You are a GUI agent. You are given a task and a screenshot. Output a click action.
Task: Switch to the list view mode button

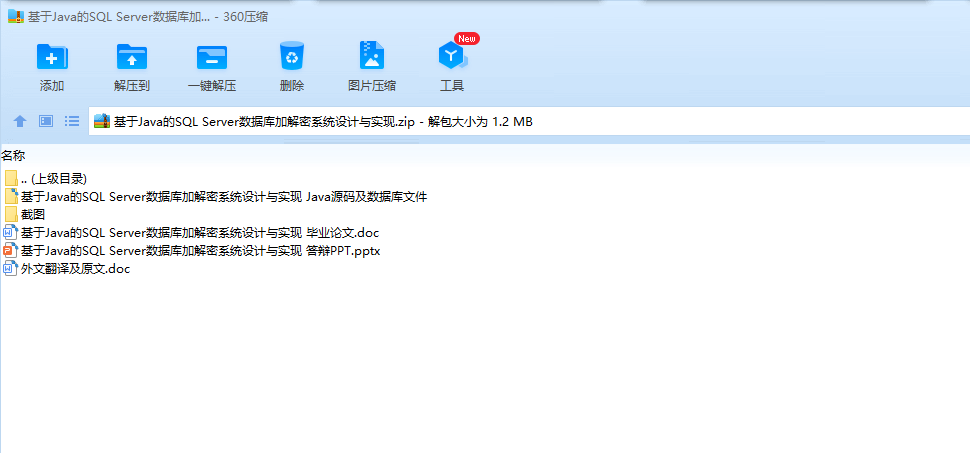tap(72, 121)
